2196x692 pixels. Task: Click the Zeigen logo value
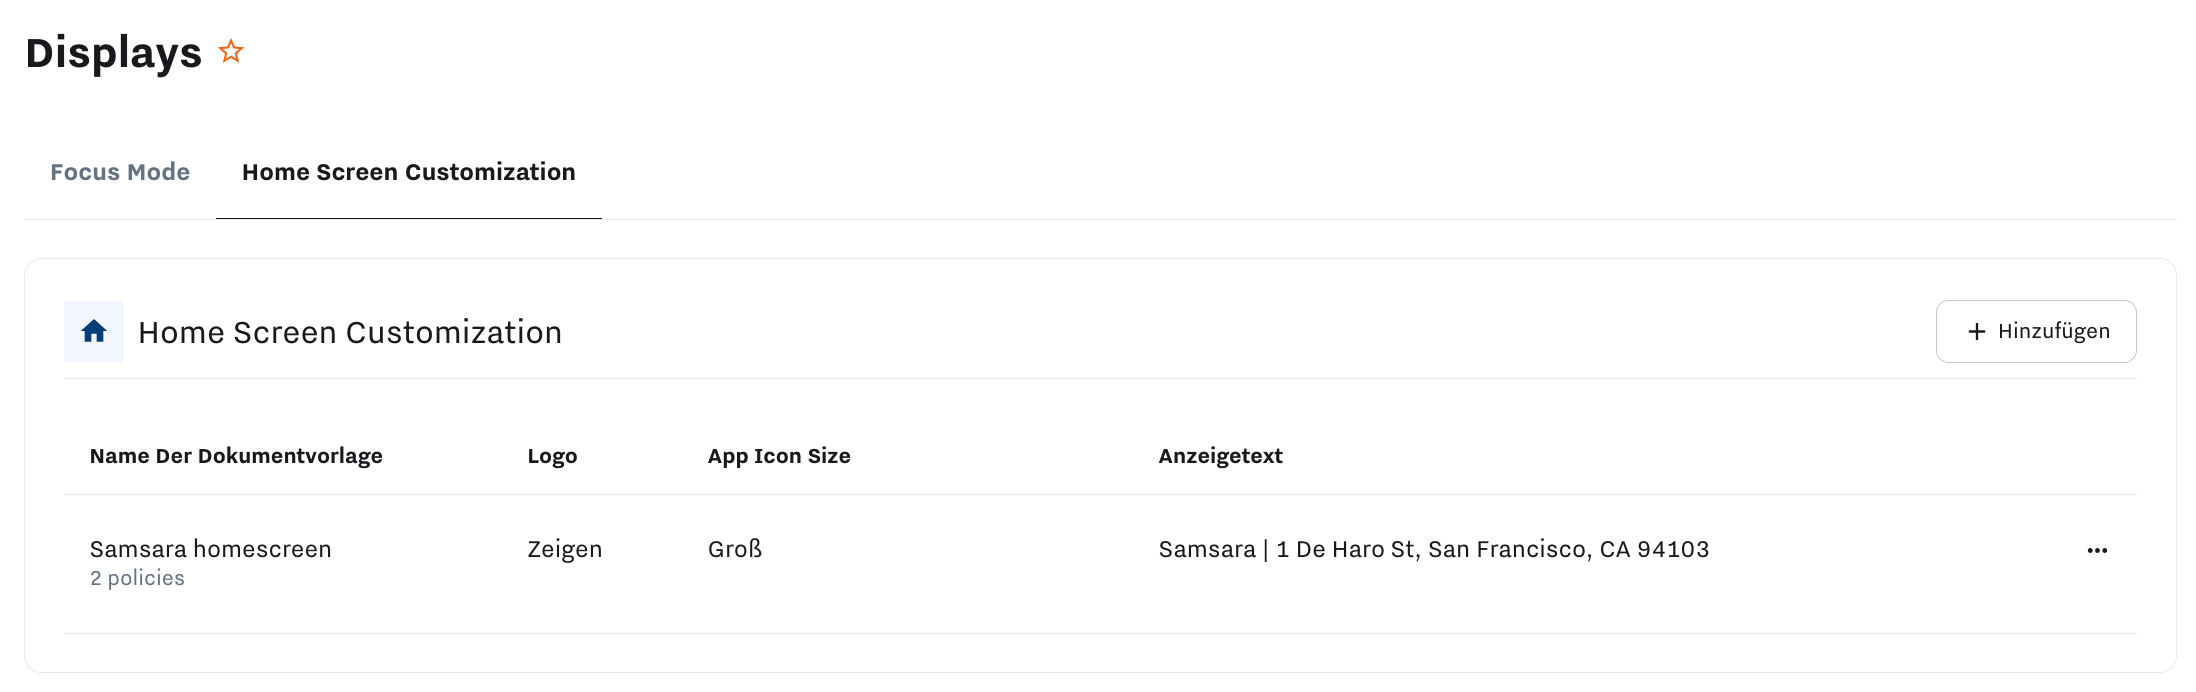click(564, 549)
